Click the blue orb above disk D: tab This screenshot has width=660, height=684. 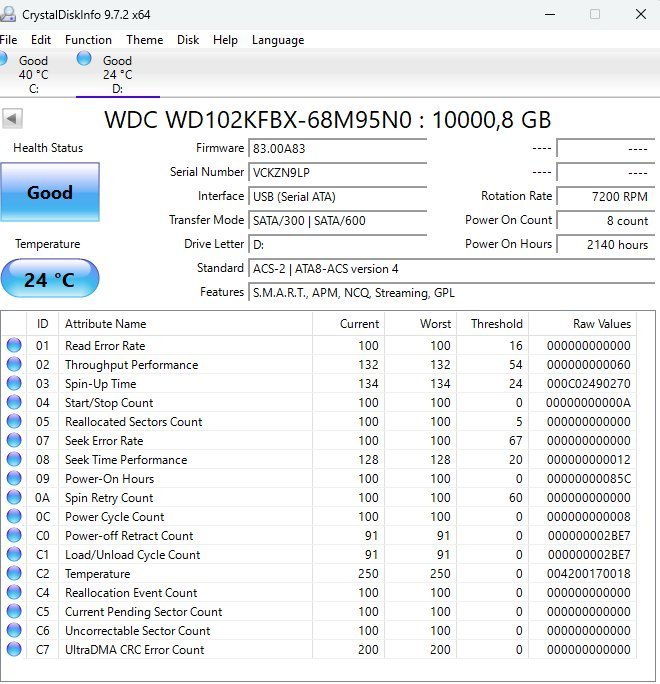[84, 59]
